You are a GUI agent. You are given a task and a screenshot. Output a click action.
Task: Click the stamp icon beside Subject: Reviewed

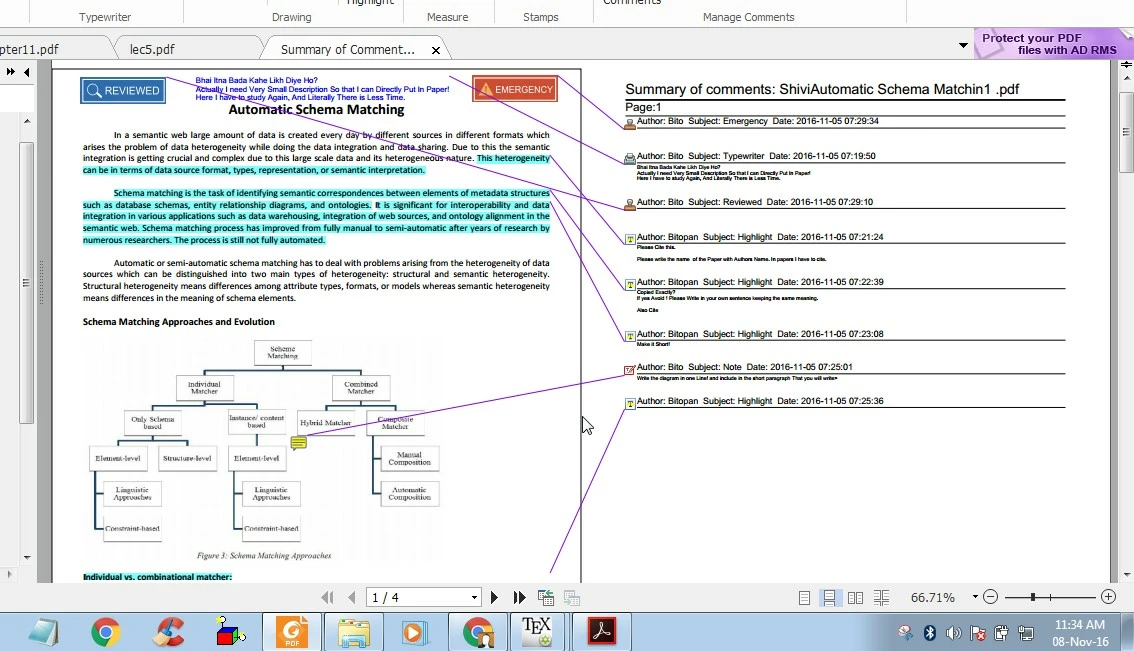tap(630, 205)
